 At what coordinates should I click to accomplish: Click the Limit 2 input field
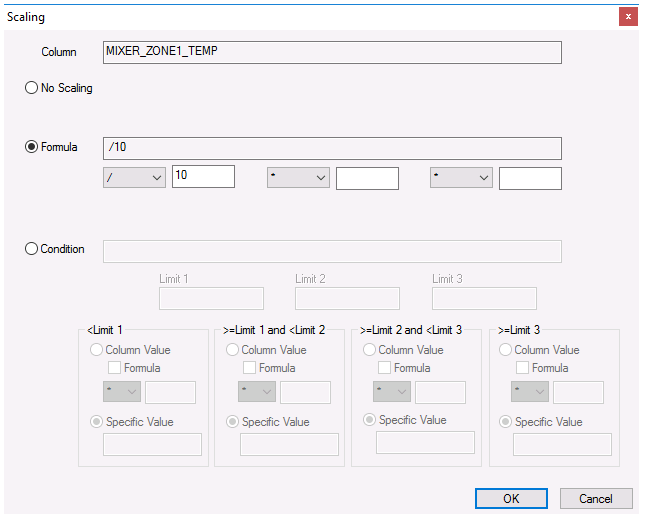[x=347, y=298]
